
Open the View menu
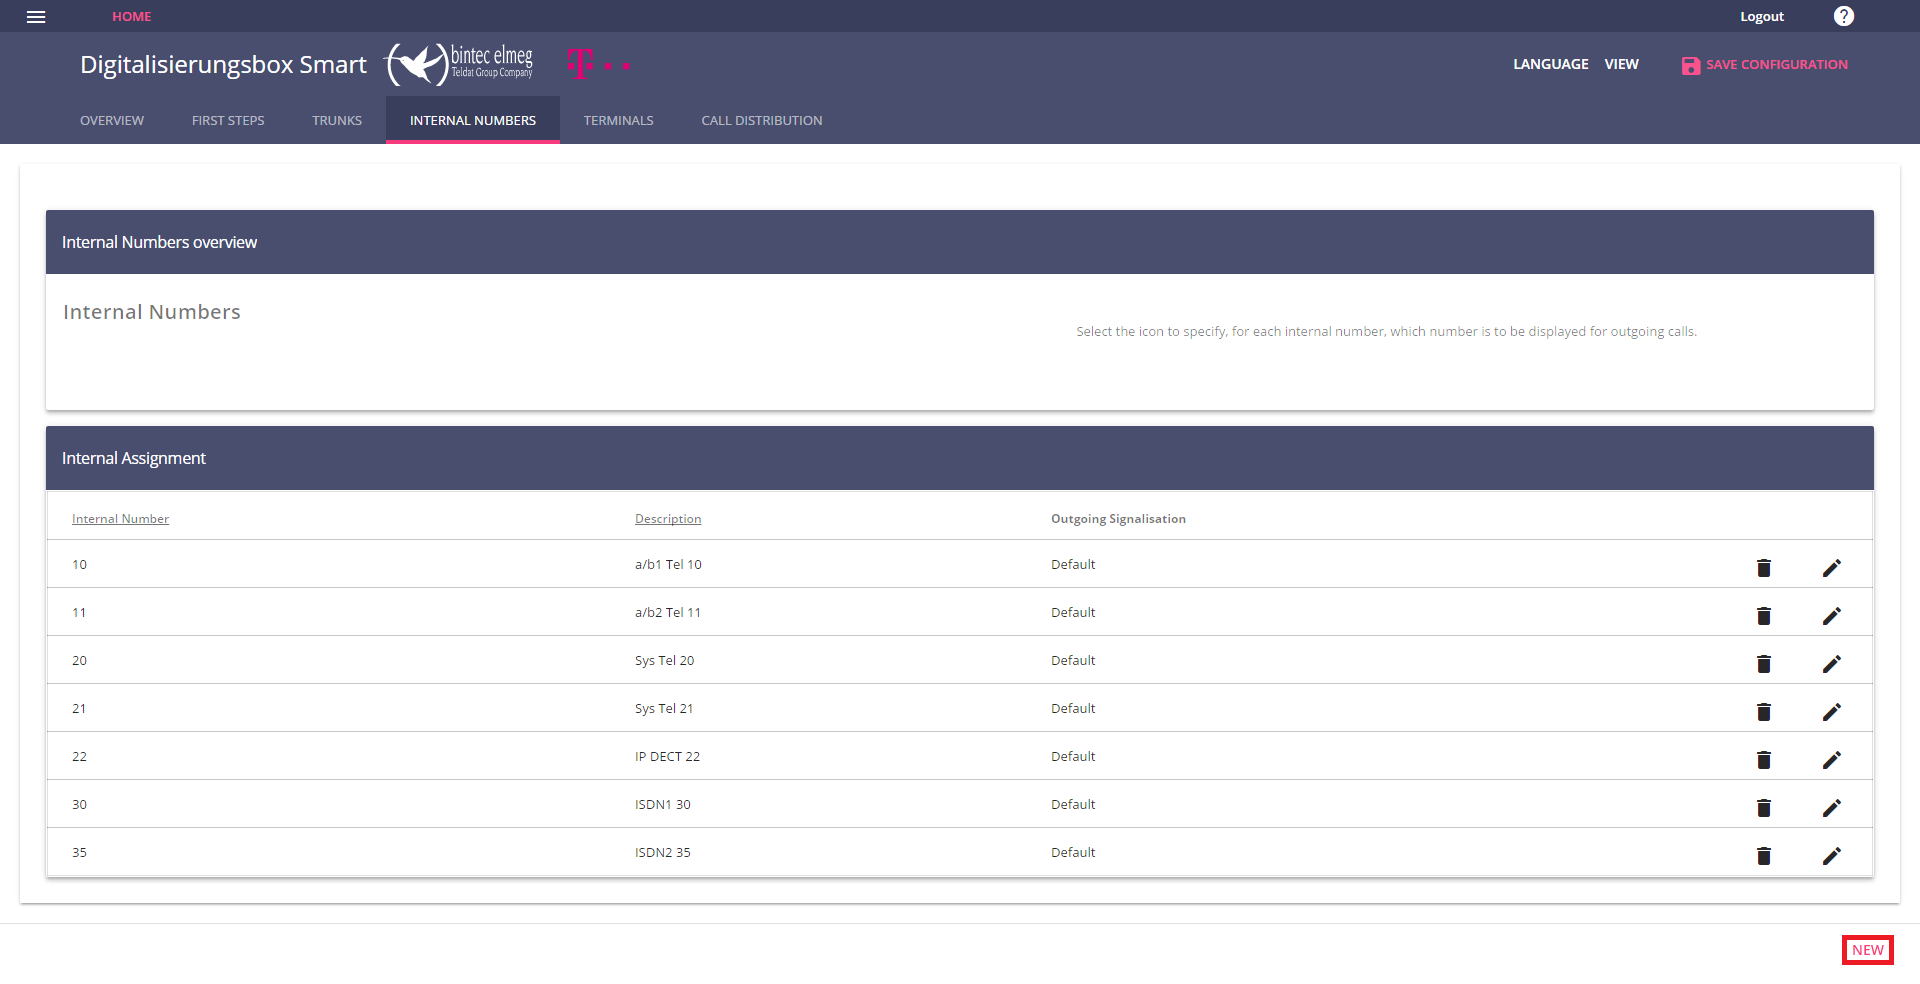tap(1621, 64)
